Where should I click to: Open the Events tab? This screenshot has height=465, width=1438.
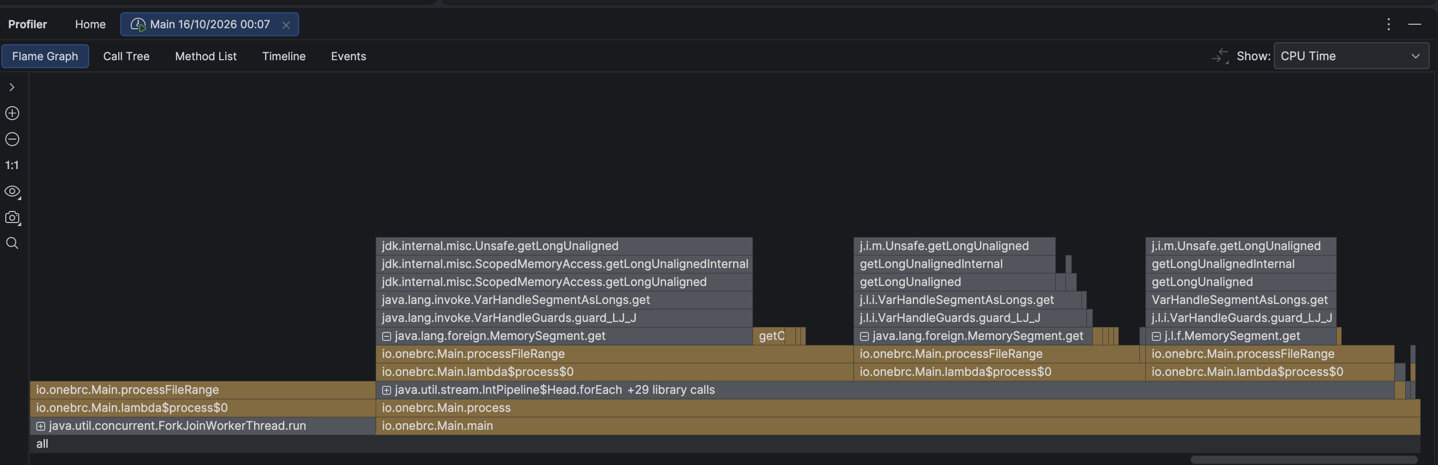[348, 56]
